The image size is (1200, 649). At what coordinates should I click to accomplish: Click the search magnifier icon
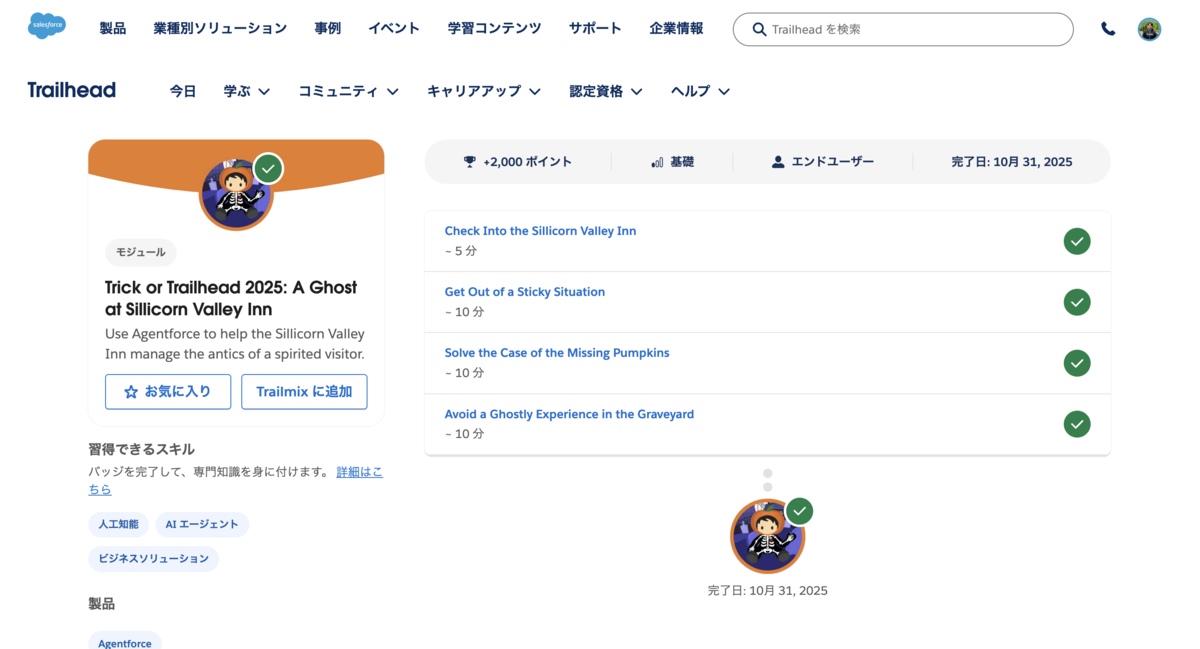click(759, 30)
